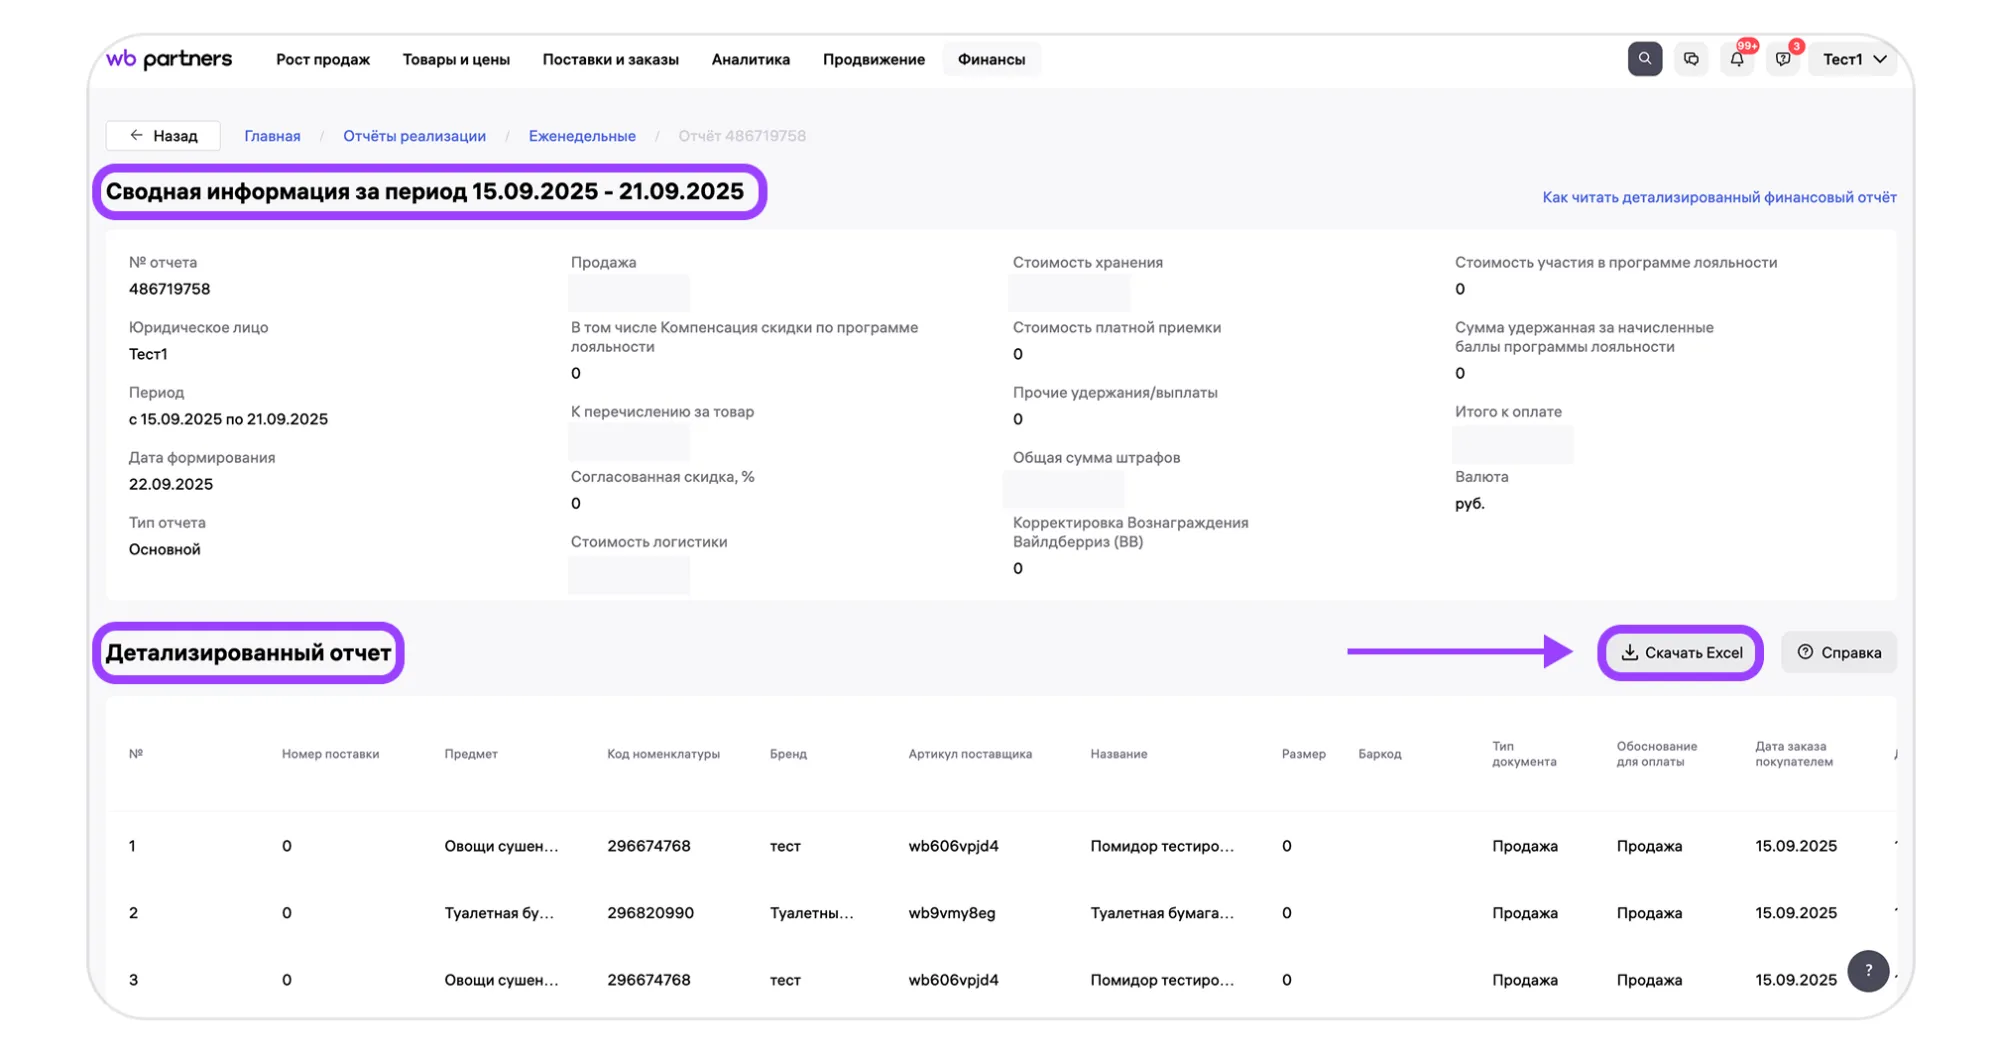Expand the Тест1 account dropdown
This screenshot has width=1999, height=1057.
tap(1853, 59)
